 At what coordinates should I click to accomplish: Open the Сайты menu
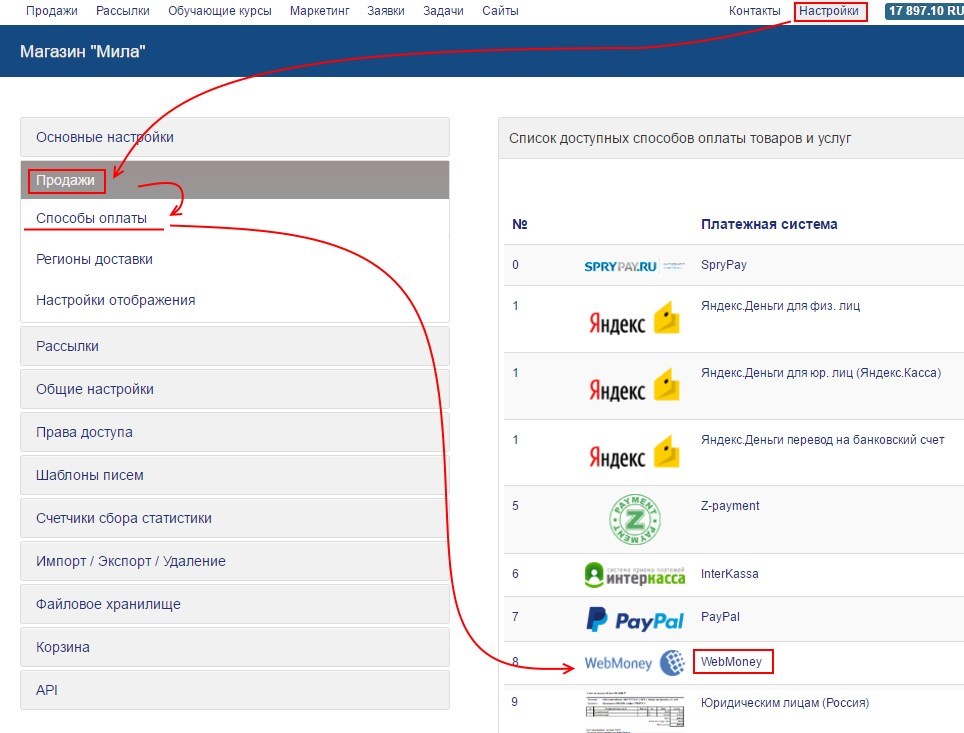[x=500, y=11]
